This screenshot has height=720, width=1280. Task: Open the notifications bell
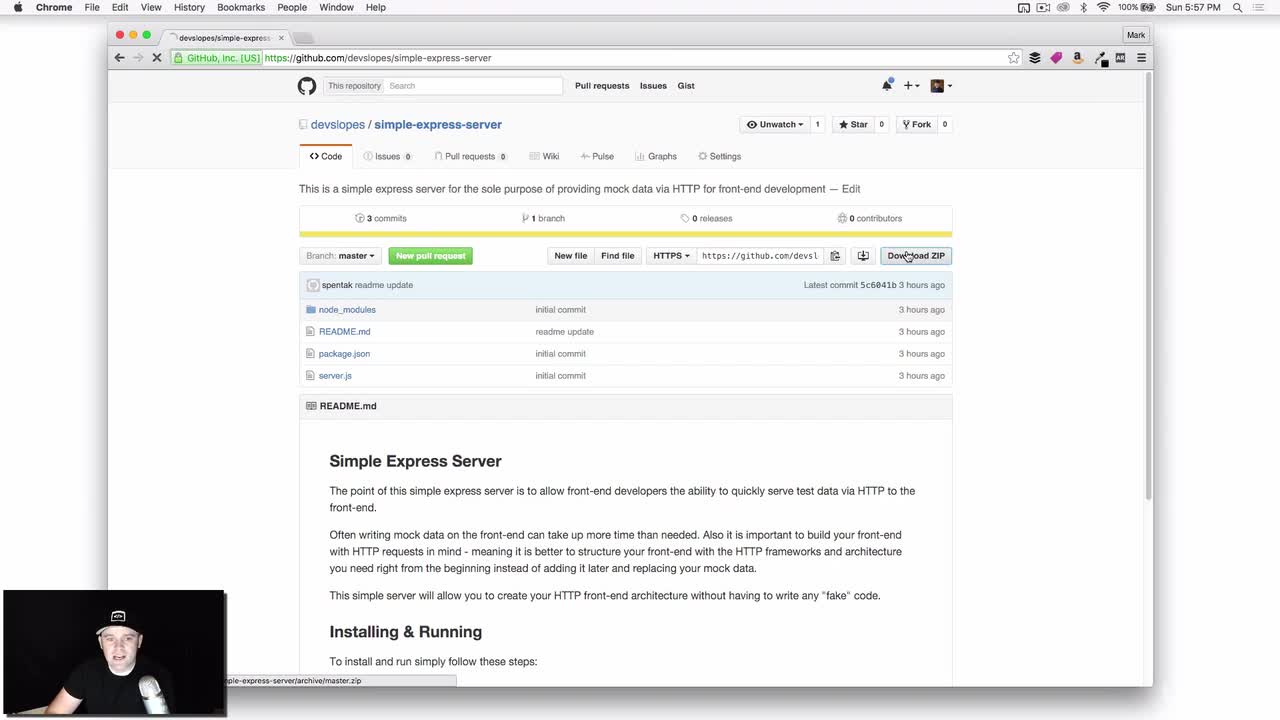[x=886, y=85]
